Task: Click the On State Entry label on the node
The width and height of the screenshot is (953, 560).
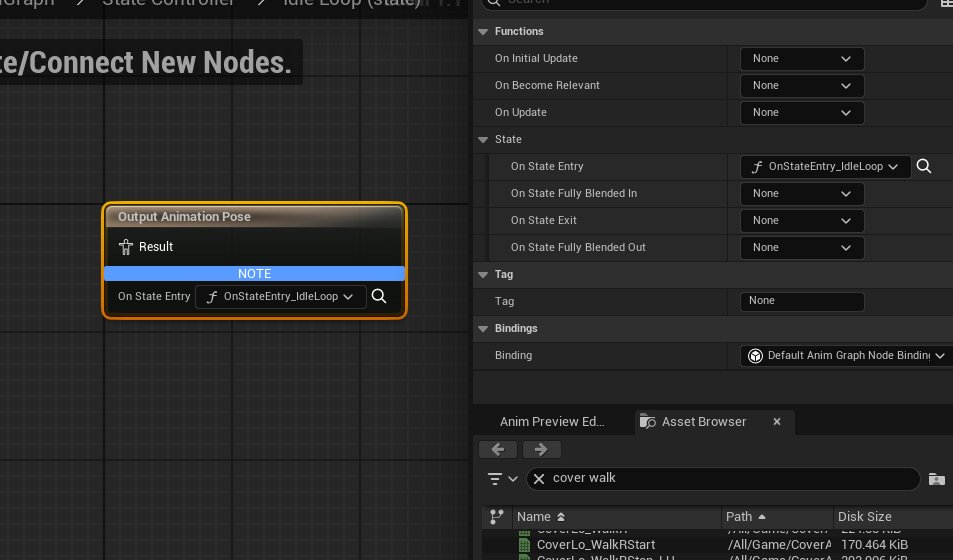Action: pyautogui.click(x=154, y=297)
